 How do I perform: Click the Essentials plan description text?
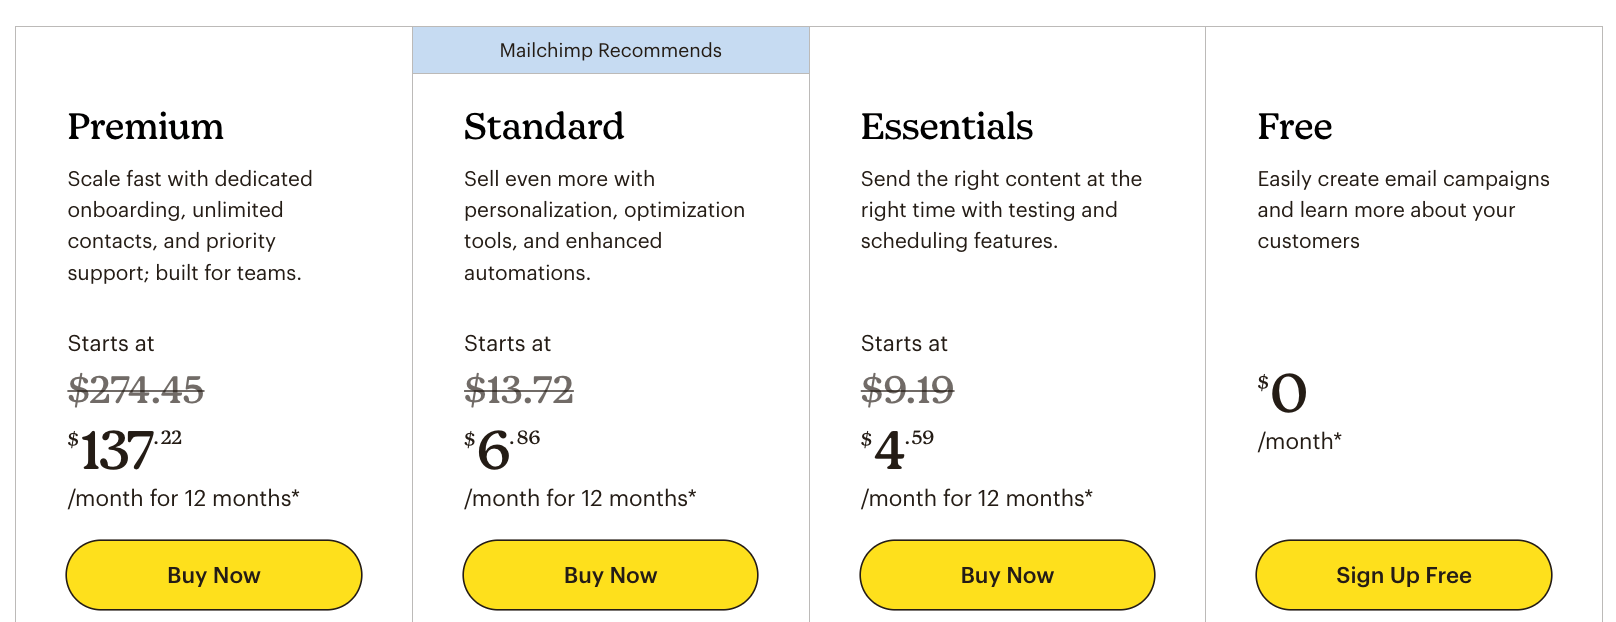(x=1001, y=210)
